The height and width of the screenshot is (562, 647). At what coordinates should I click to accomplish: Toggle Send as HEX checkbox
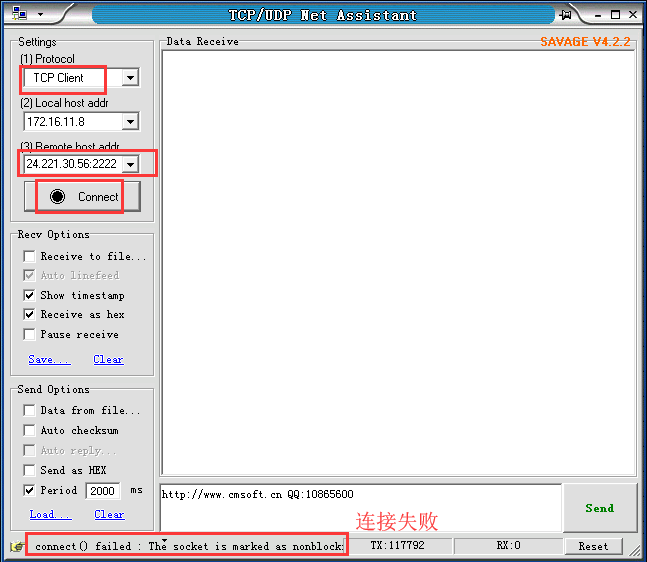coord(30,471)
